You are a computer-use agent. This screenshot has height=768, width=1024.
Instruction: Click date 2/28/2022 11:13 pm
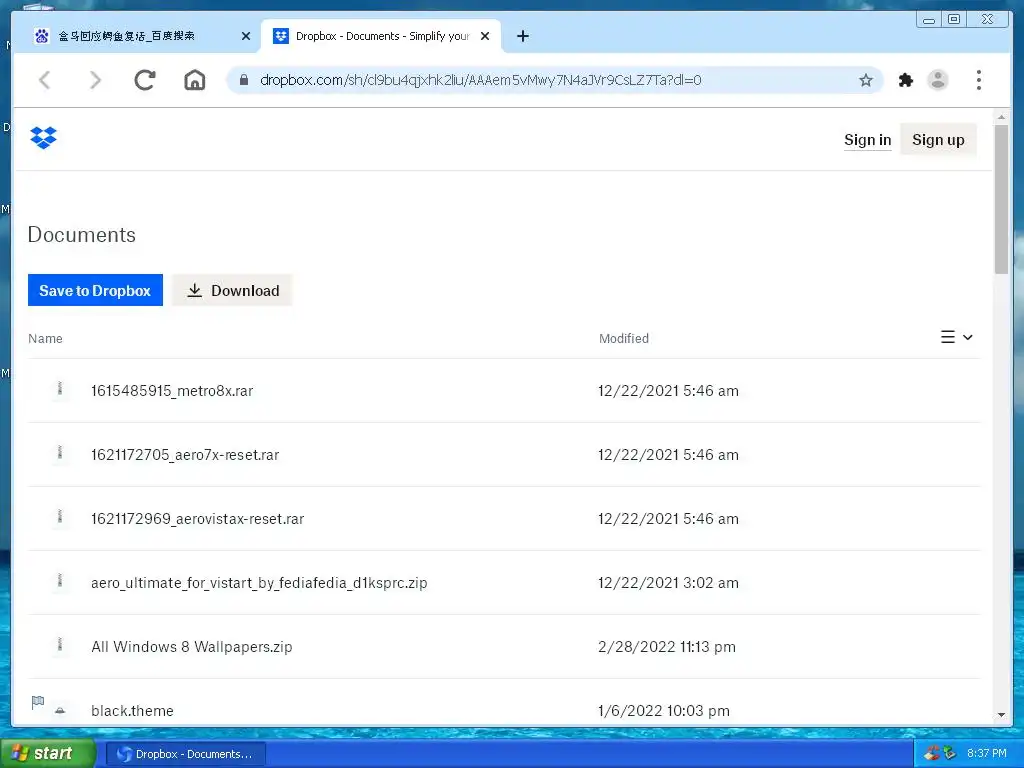pos(667,647)
